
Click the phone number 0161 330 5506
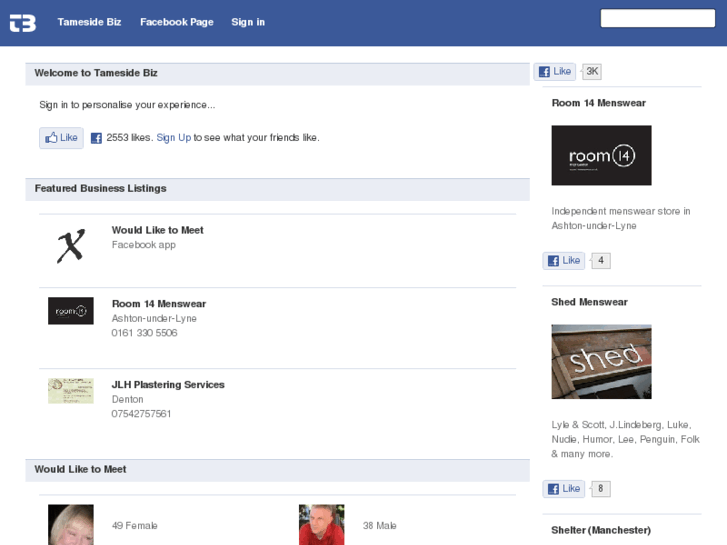[144, 333]
